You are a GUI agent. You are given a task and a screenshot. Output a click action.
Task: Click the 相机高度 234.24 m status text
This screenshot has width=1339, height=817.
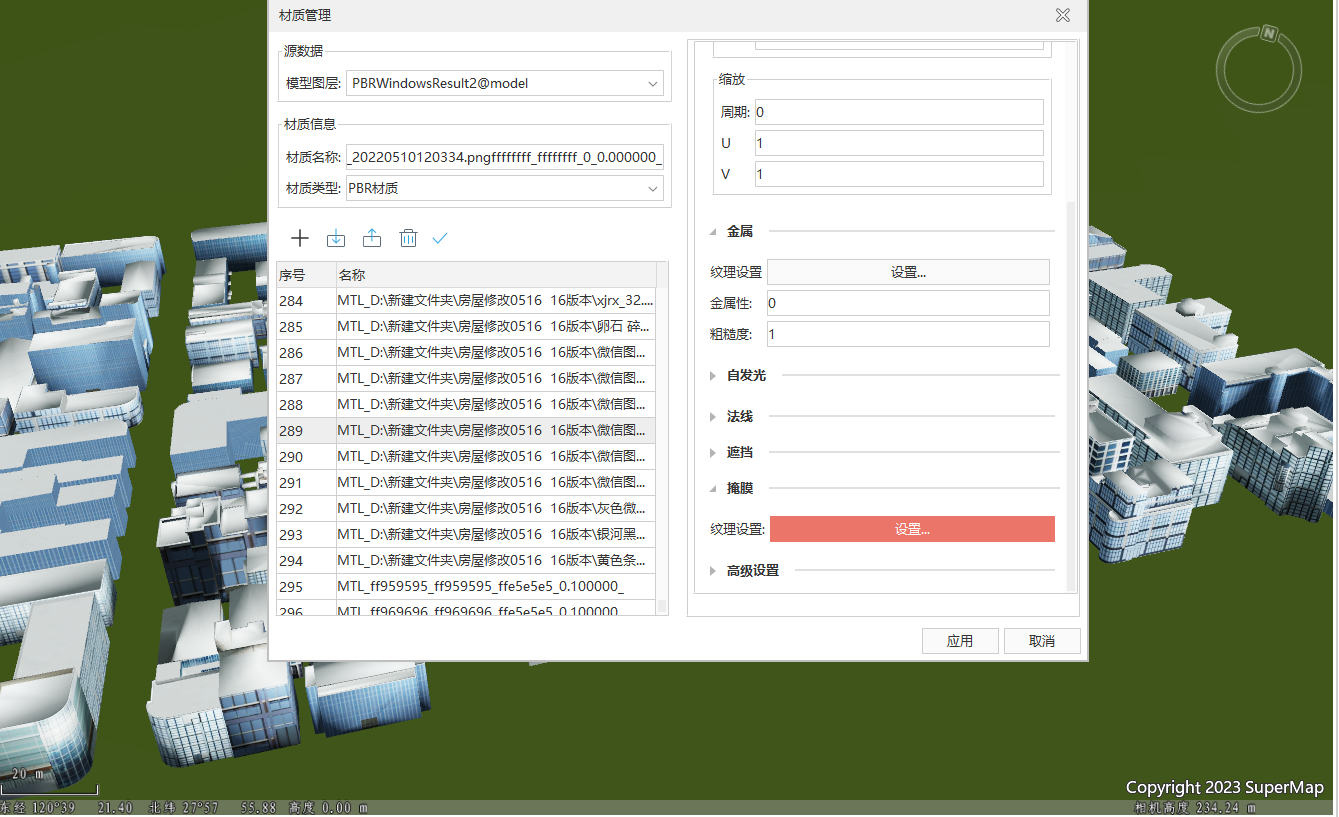[1196, 808]
